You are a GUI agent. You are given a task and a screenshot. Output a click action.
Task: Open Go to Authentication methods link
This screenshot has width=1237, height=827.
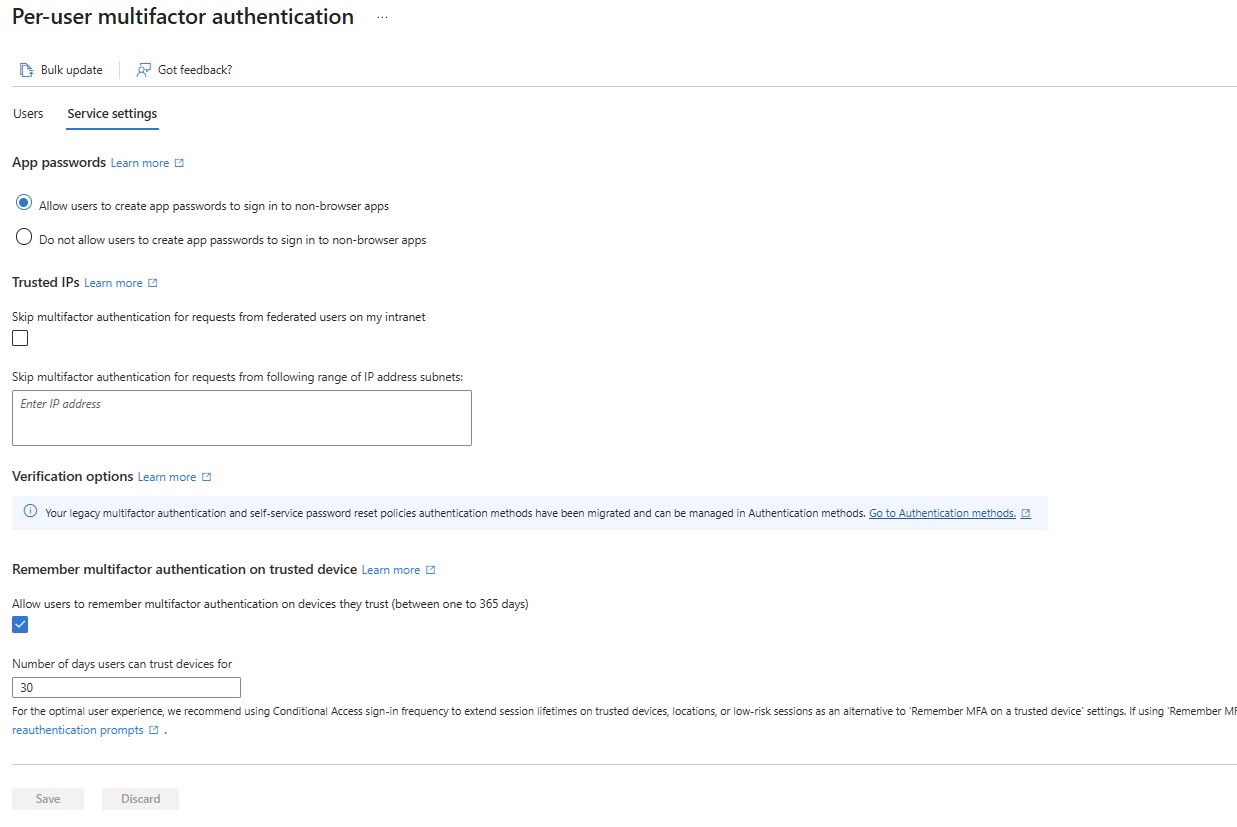pos(941,513)
